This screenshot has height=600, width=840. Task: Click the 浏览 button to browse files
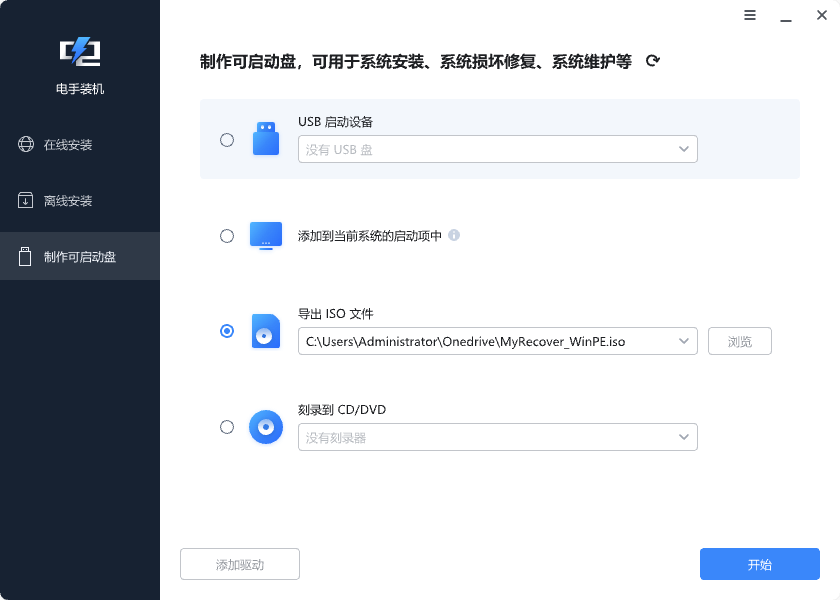(740, 340)
